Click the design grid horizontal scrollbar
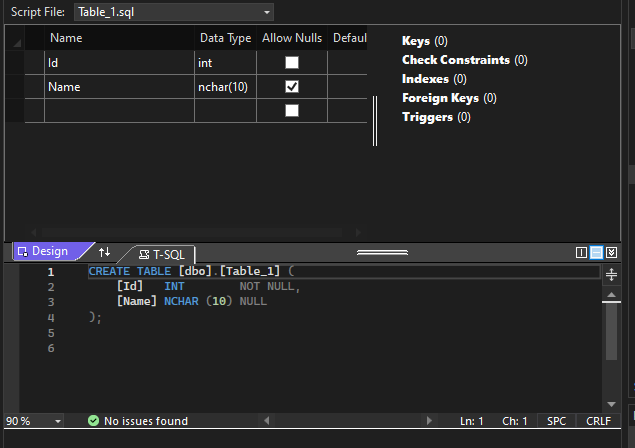 point(192,232)
